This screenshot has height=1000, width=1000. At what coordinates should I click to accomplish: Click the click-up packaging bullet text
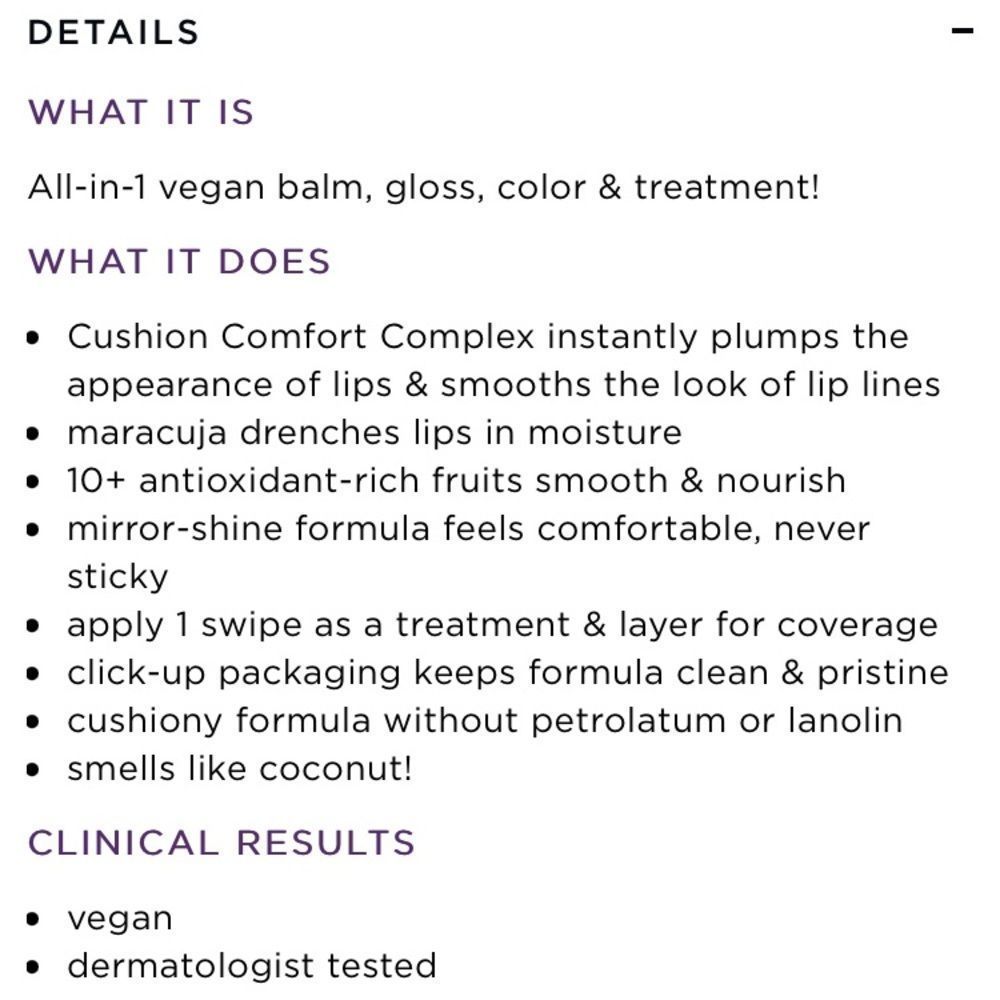pyautogui.click(x=507, y=673)
